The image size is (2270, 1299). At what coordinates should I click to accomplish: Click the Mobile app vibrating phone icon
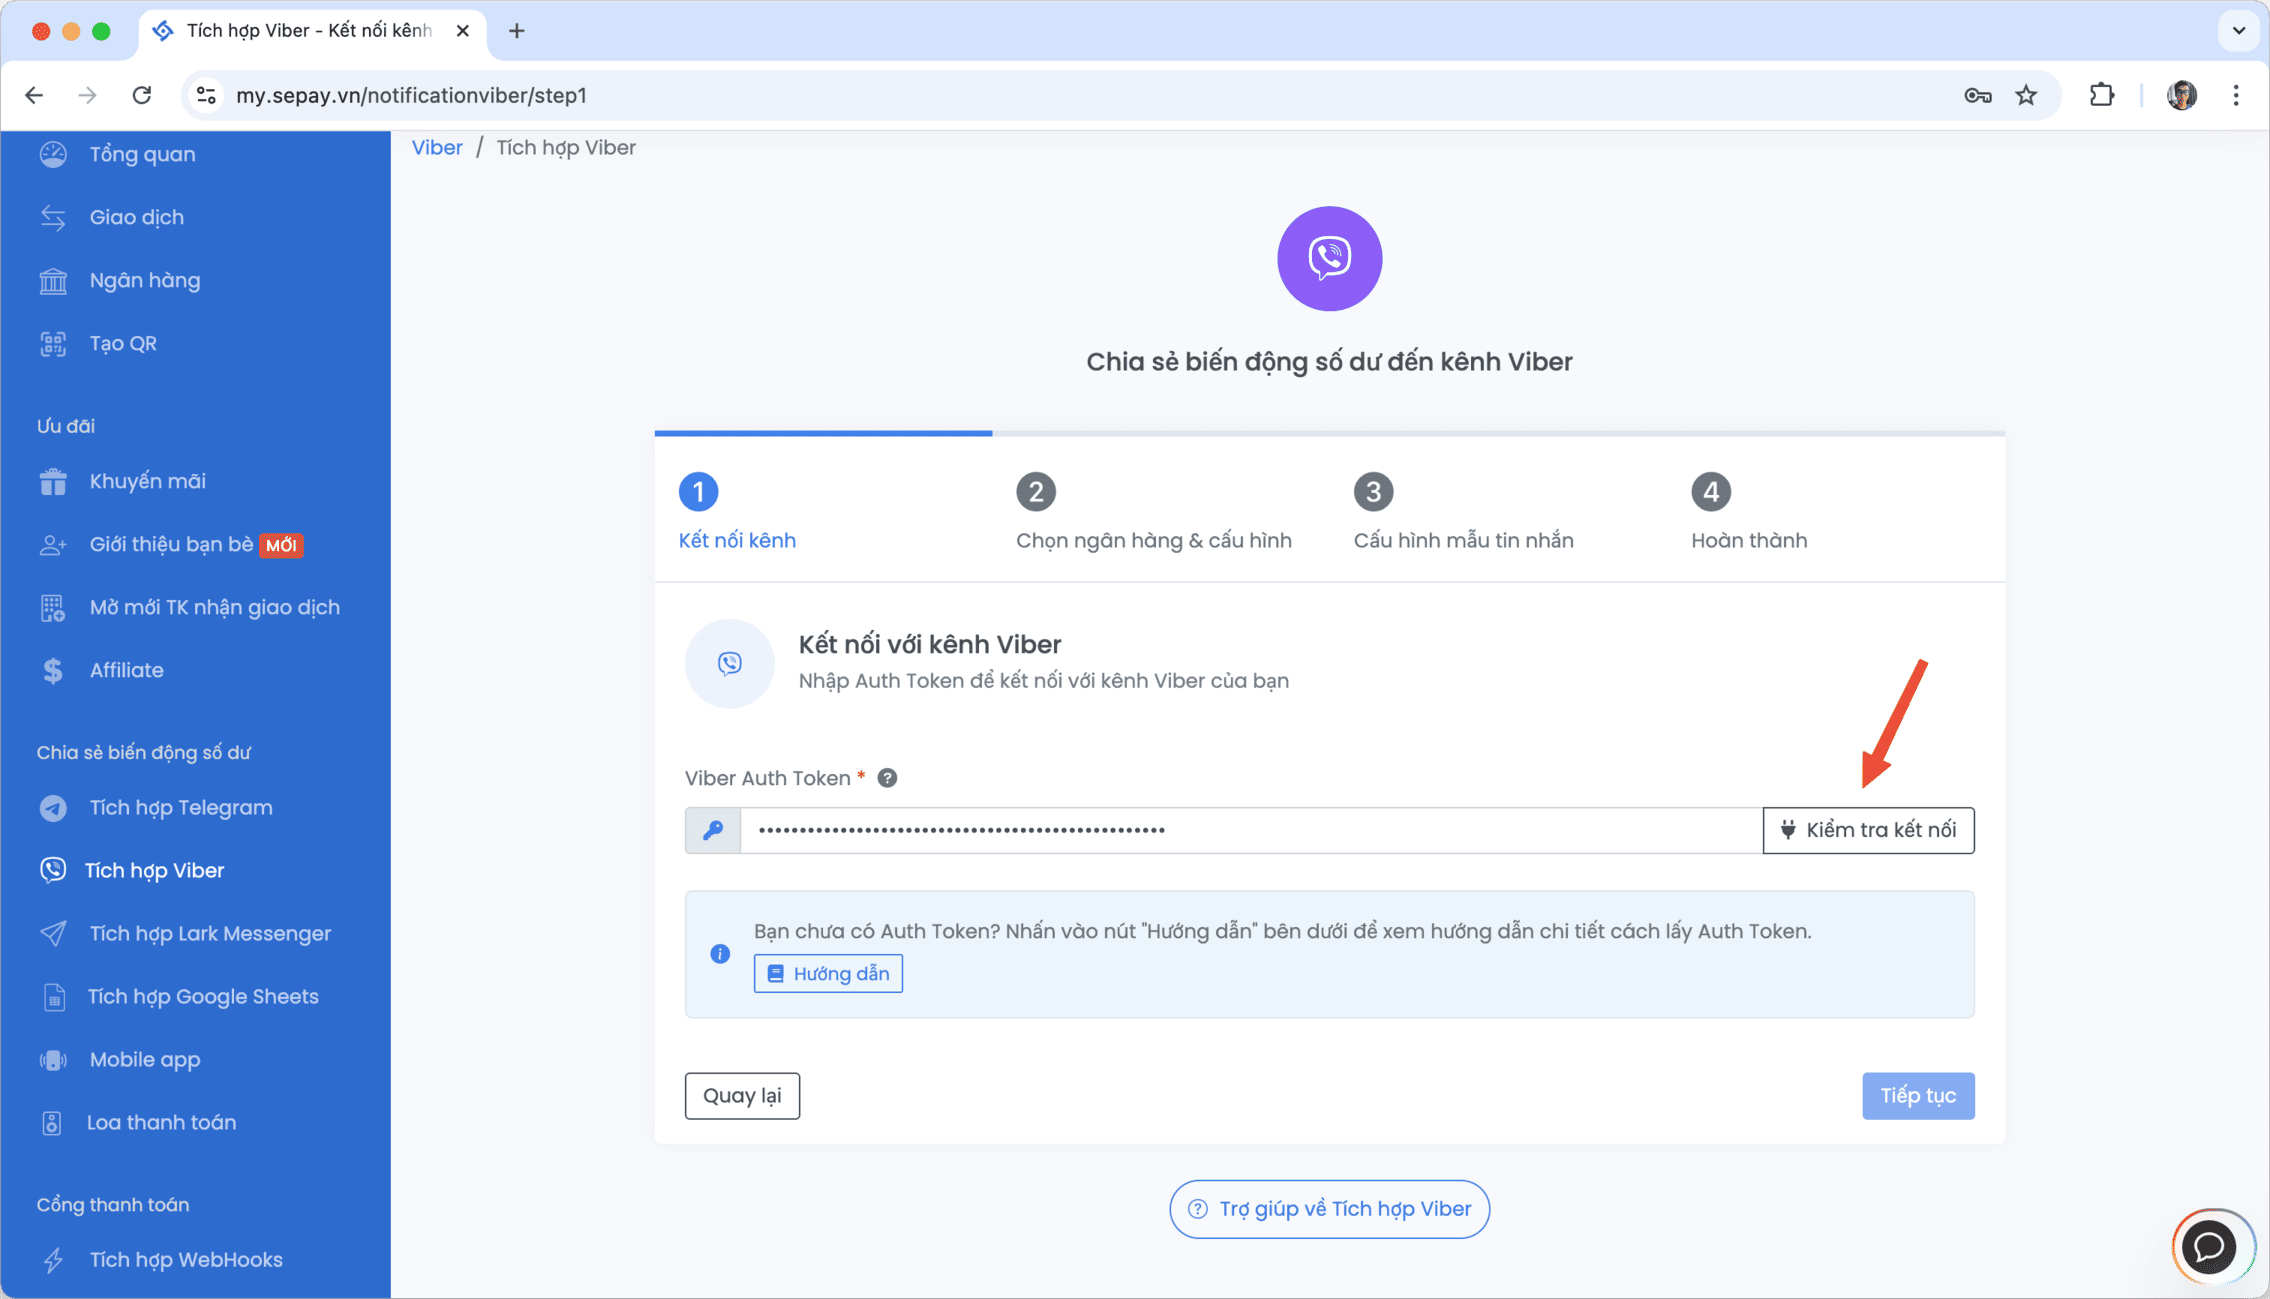(53, 1060)
